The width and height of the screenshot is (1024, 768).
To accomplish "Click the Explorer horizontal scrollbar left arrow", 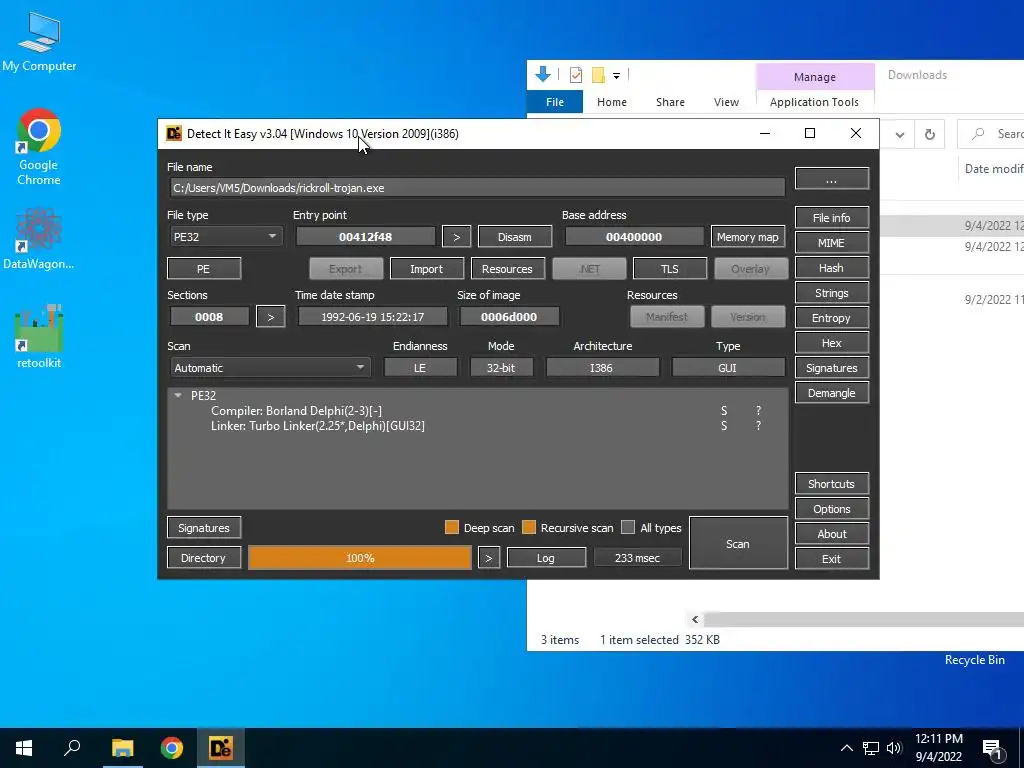I will 695,619.
